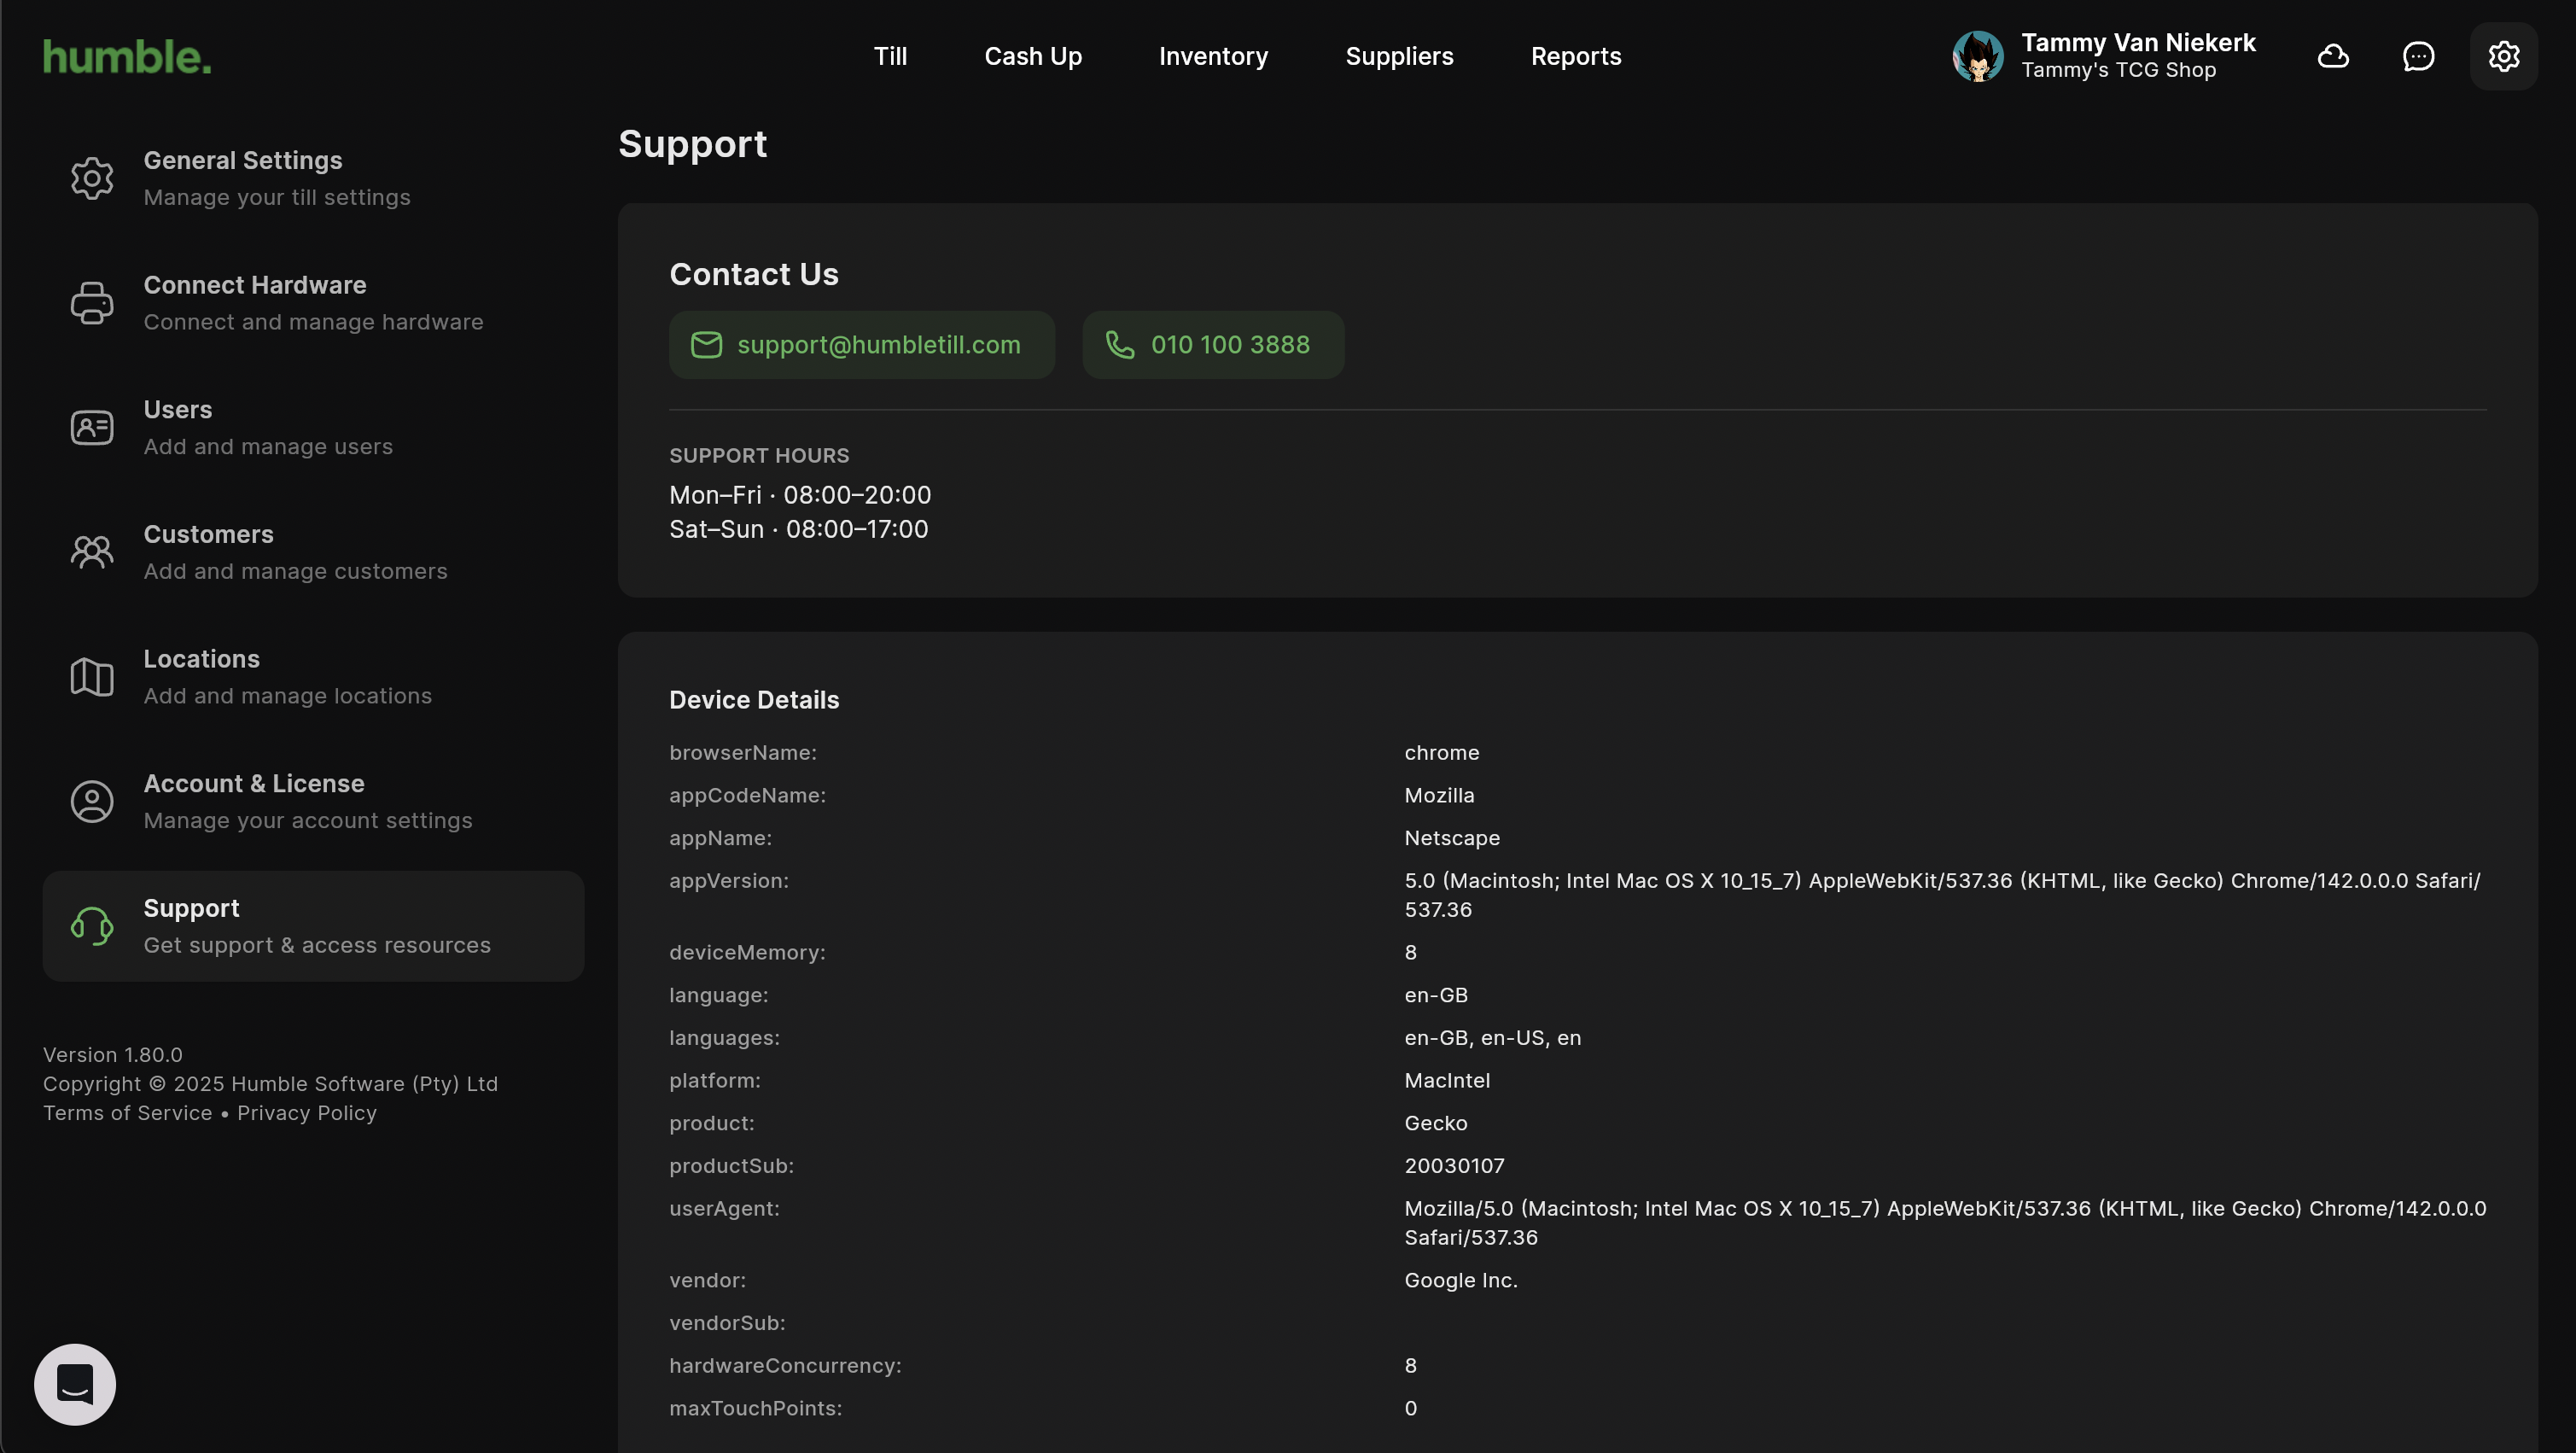This screenshot has height=1453, width=2576.
Task: Click the settings gear icon in header
Action: click(x=2503, y=56)
